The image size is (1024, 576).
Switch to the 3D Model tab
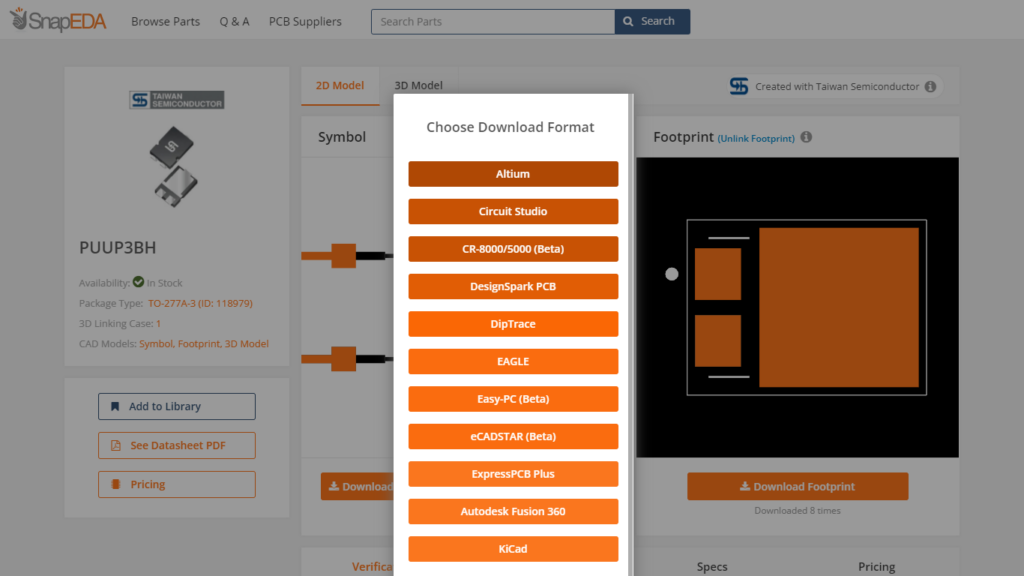tap(418, 86)
